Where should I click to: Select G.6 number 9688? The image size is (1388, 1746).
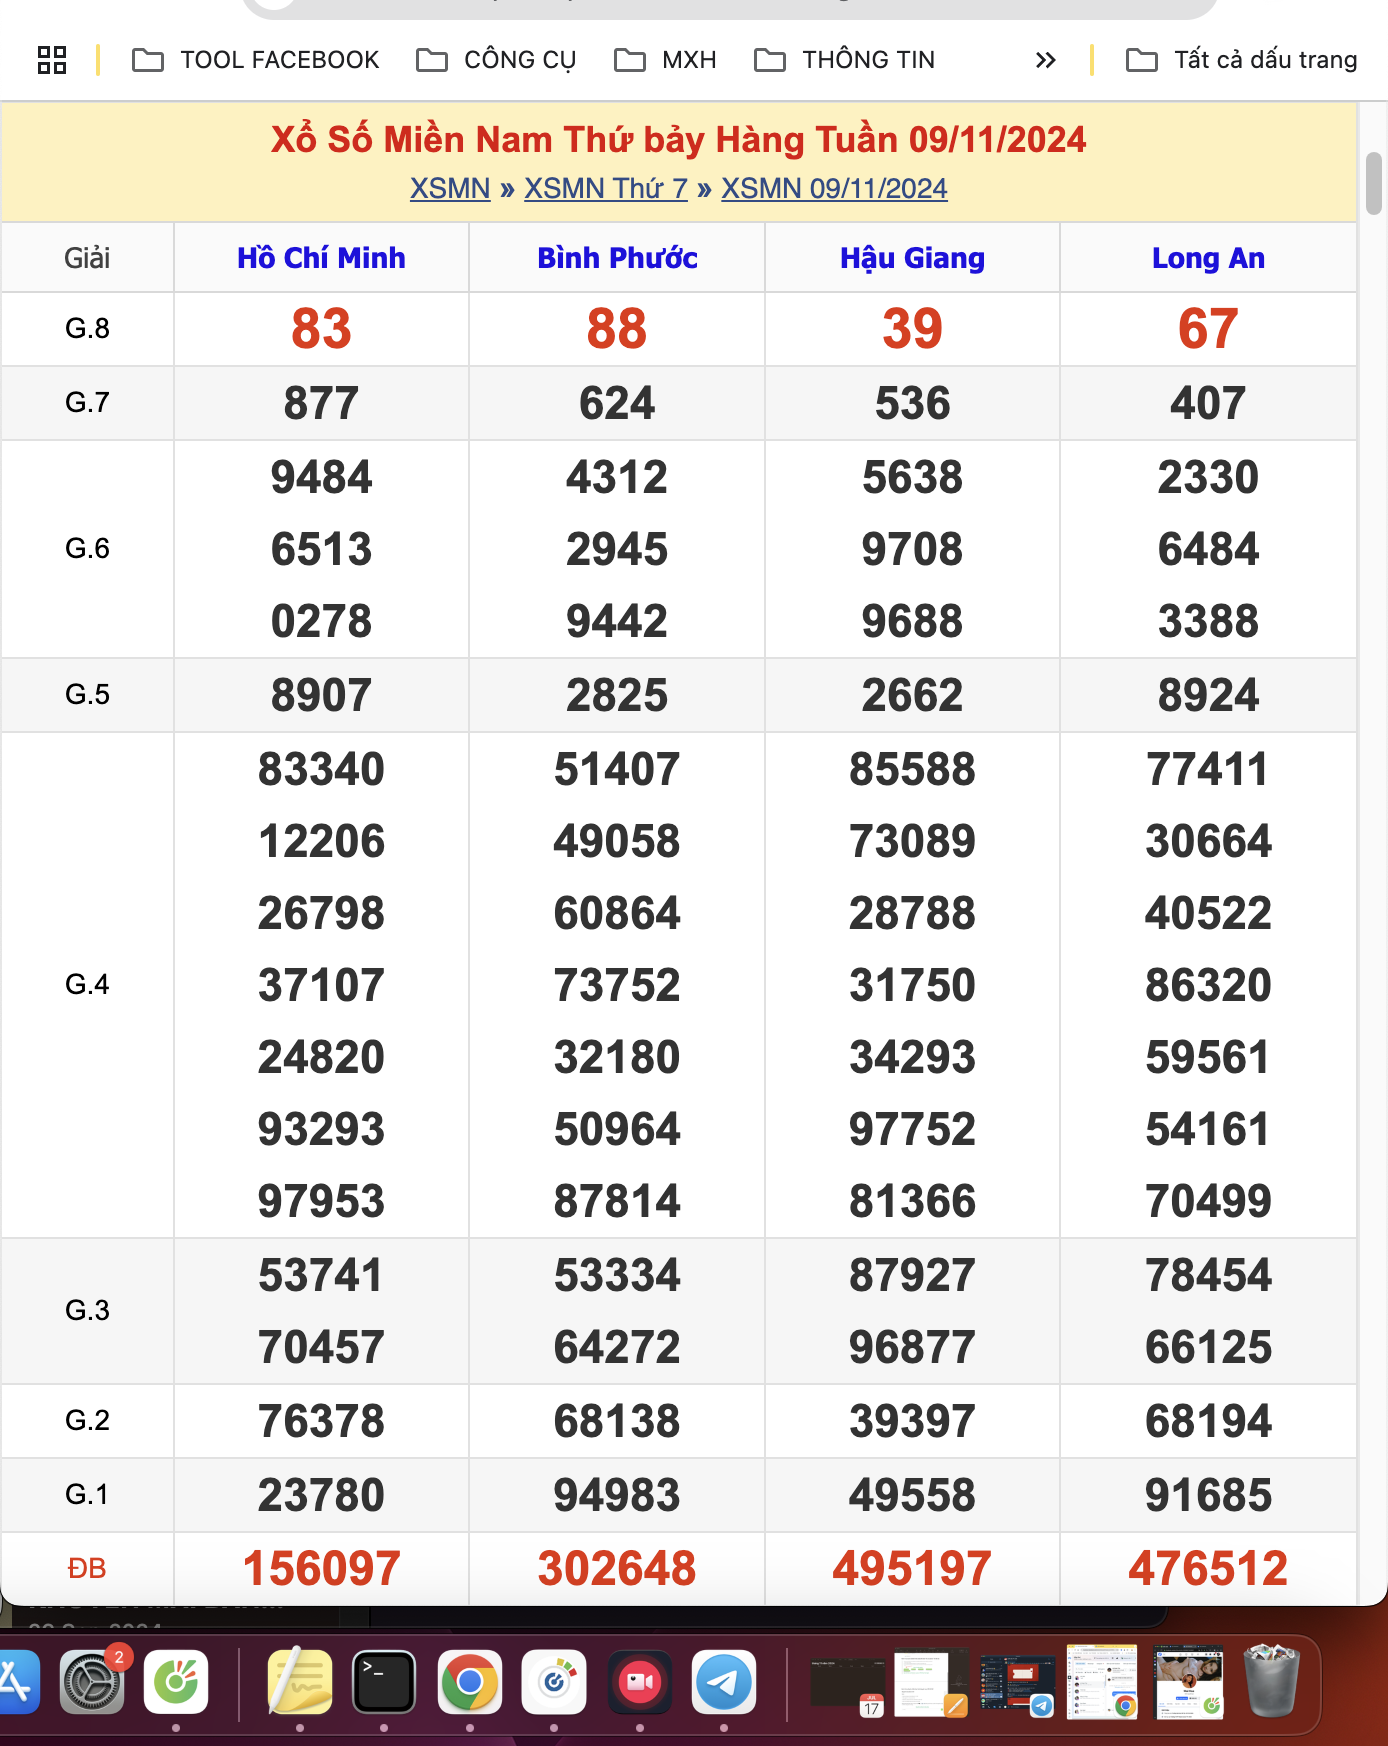pyautogui.click(x=912, y=621)
